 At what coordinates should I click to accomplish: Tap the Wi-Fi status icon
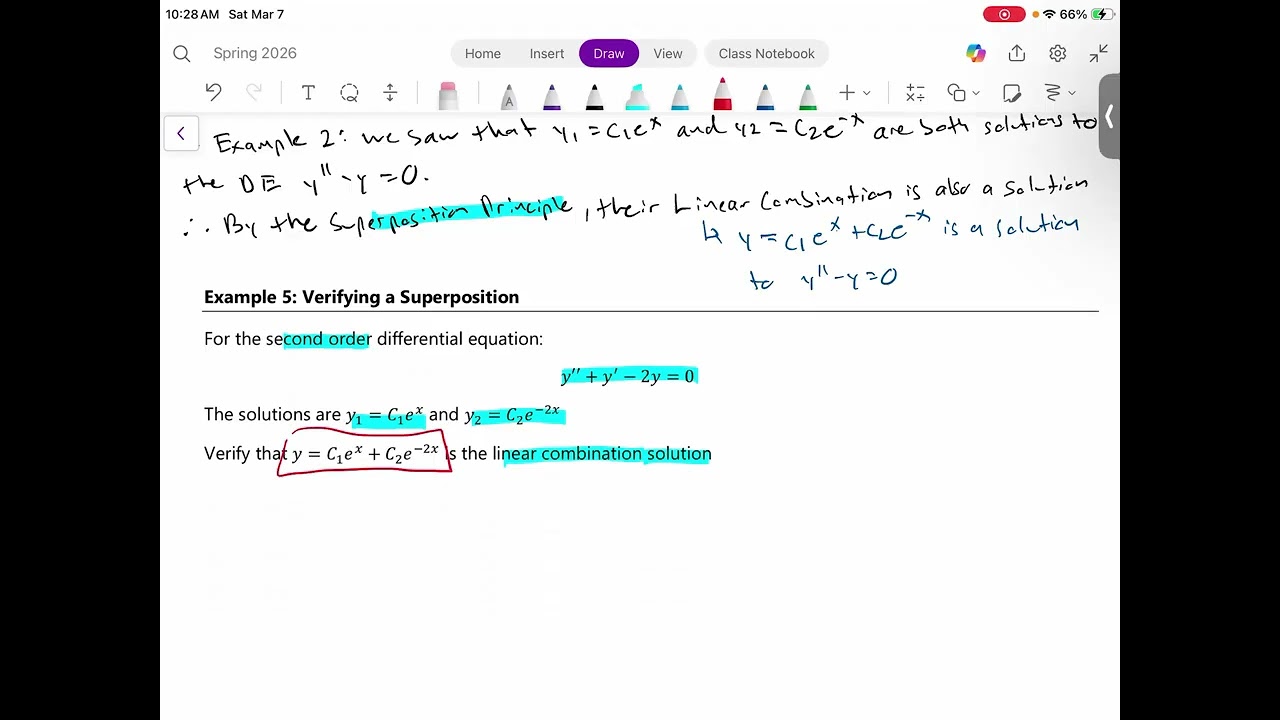[x=1049, y=14]
